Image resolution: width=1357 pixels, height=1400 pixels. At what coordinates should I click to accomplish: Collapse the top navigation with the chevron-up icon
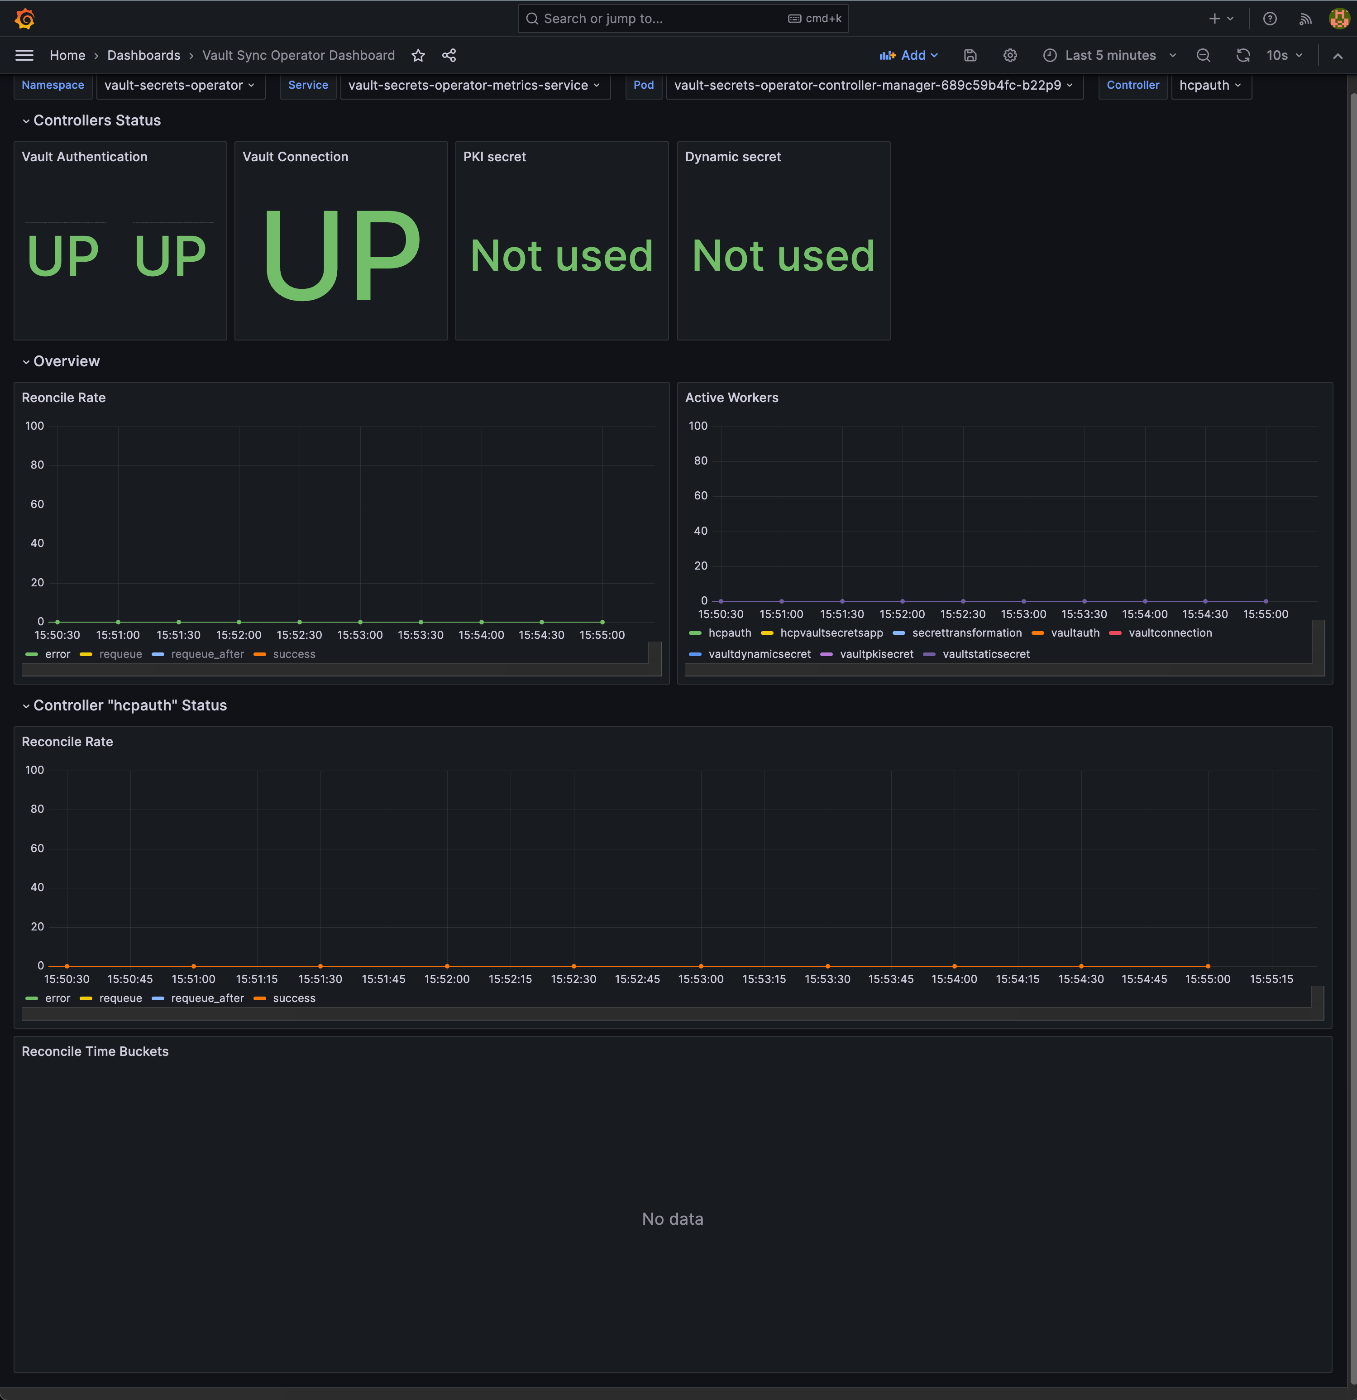(x=1338, y=55)
